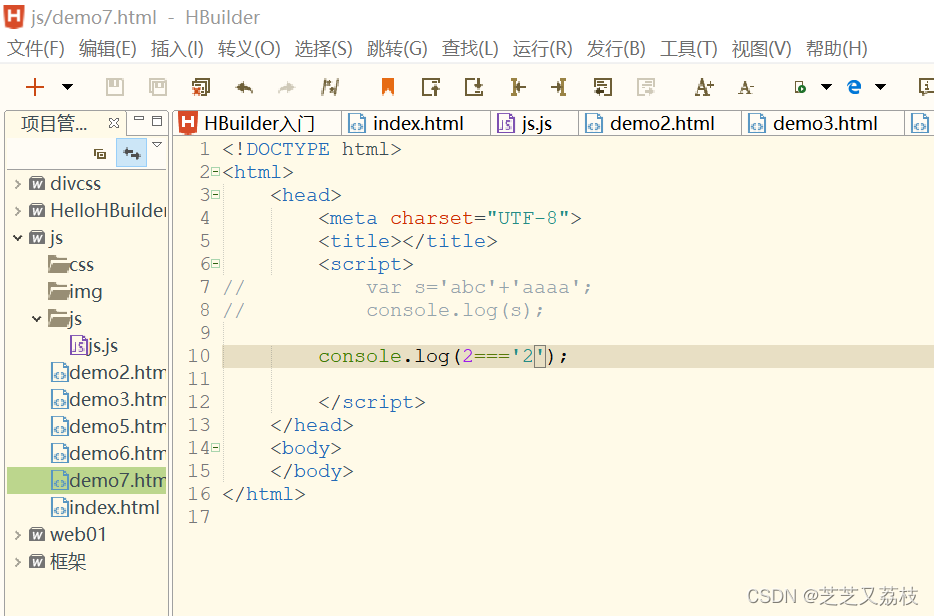Open the Run icon dropdown arrow
934x616 pixels.
click(826, 87)
